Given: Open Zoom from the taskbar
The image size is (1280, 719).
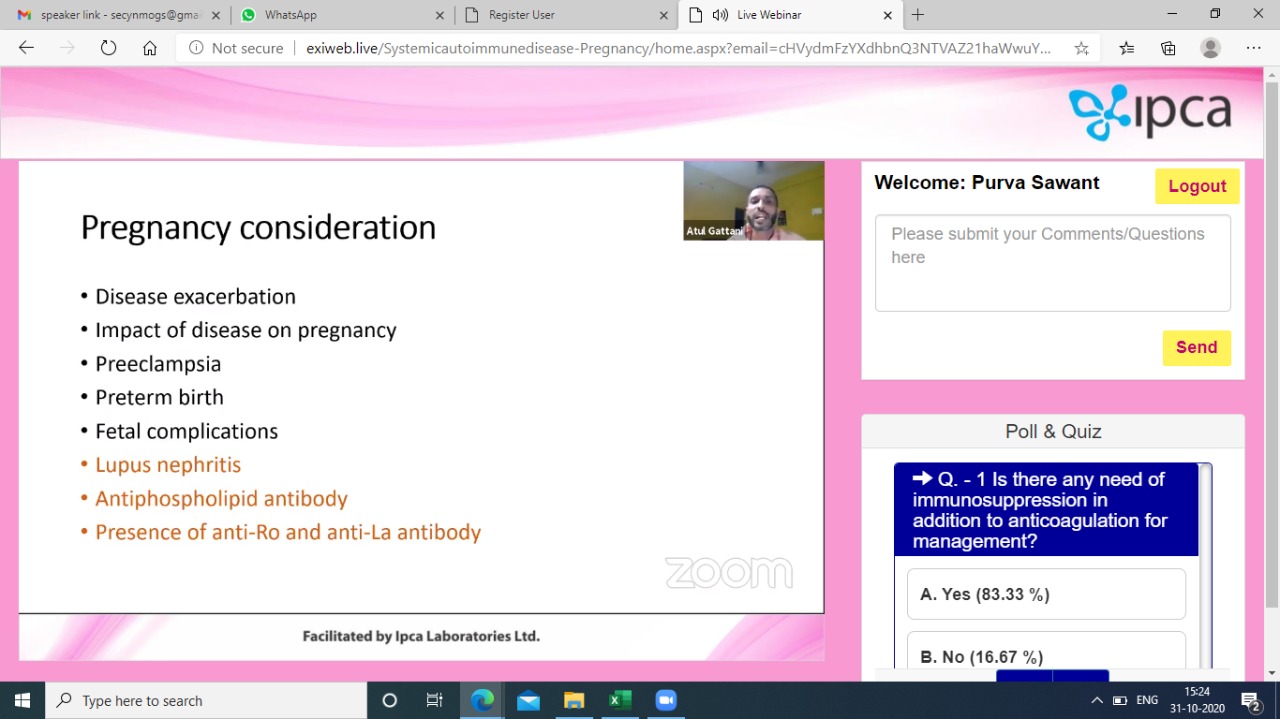Looking at the screenshot, I should click(666, 700).
